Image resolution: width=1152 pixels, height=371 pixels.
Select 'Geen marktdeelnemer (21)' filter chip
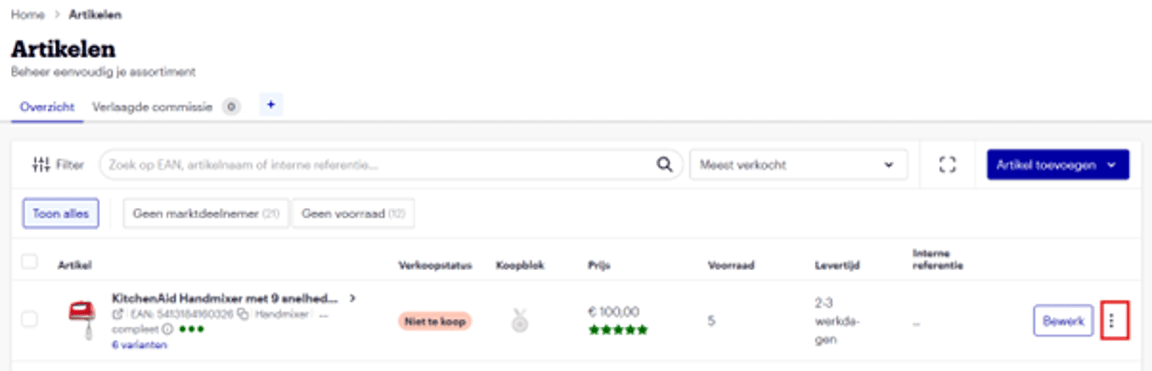[x=206, y=214]
